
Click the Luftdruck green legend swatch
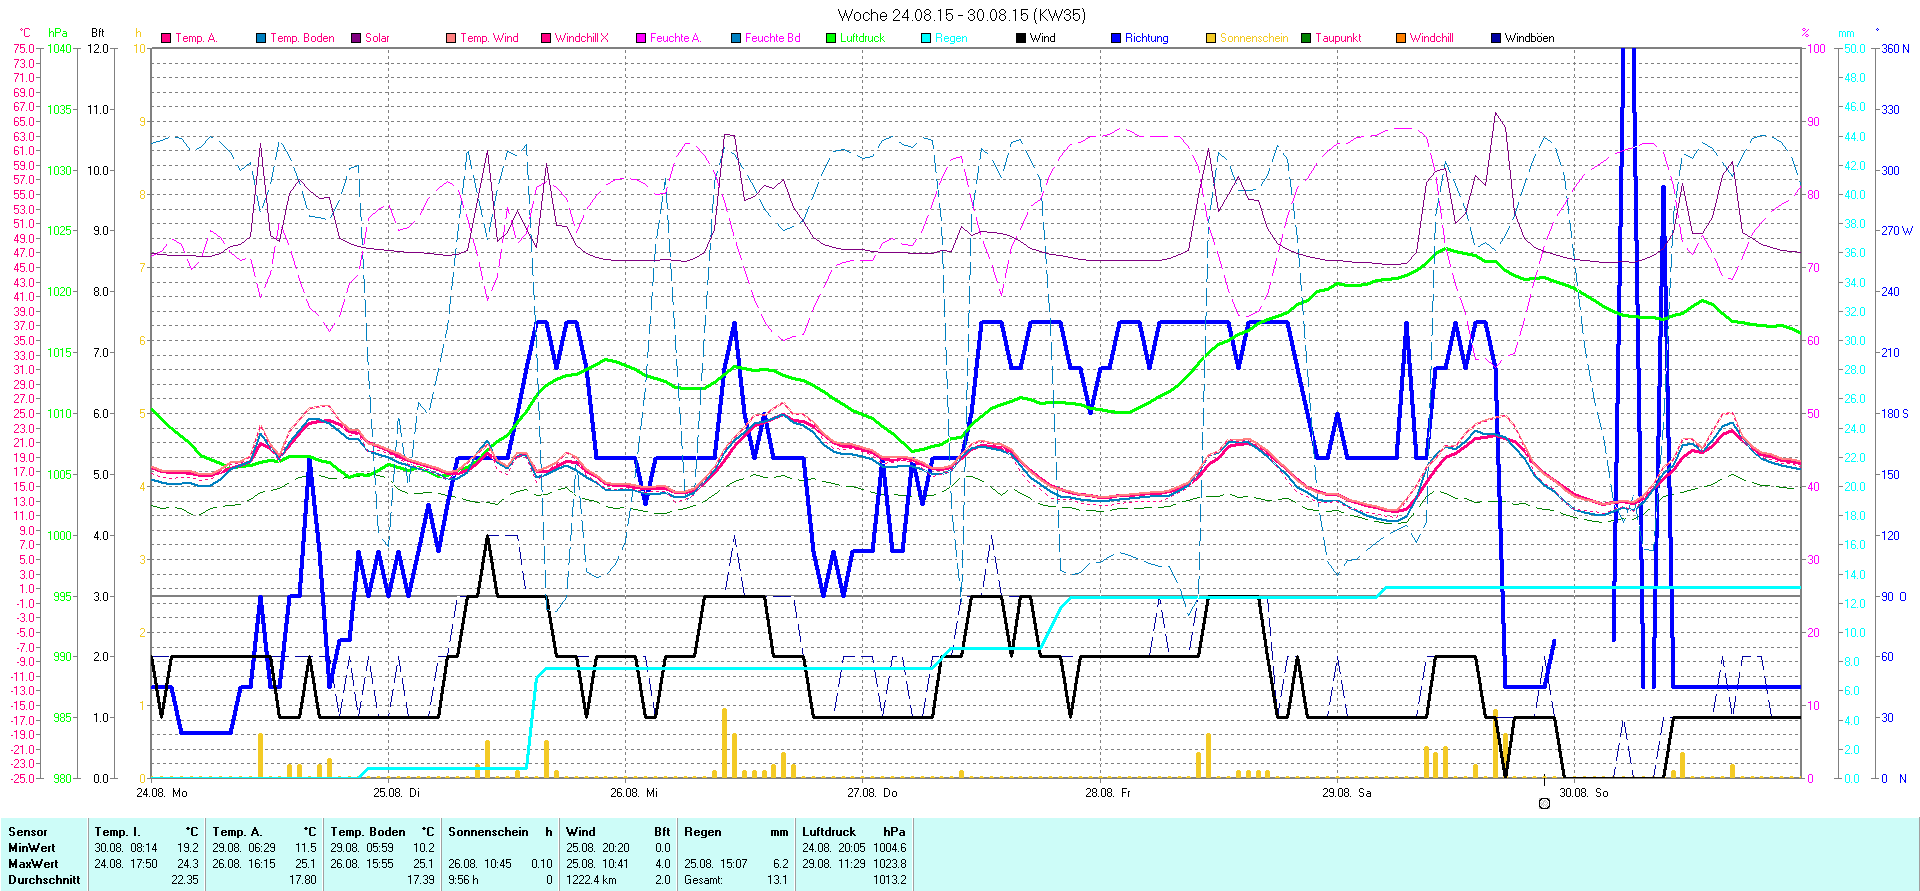pyautogui.click(x=831, y=38)
